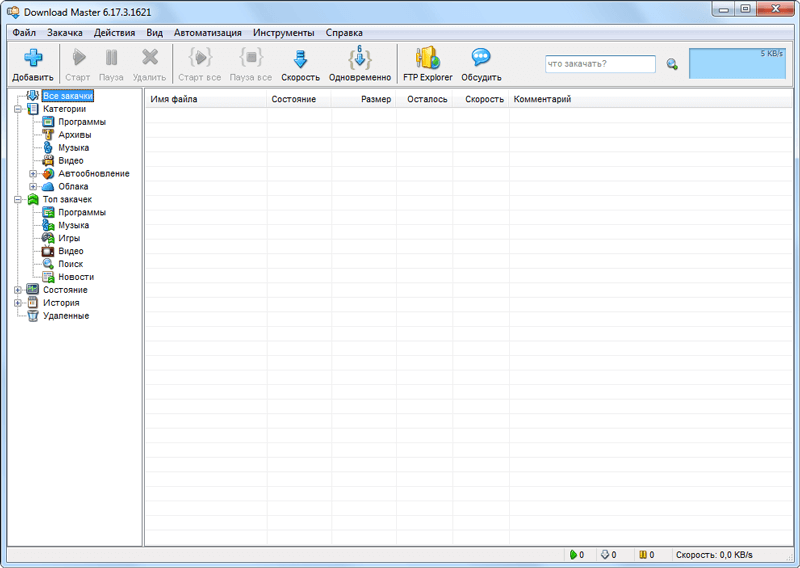This screenshot has width=800, height=568.
Task: Click Скорость: 0,0 KB/s status text
Action: click(x=714, y=555)
